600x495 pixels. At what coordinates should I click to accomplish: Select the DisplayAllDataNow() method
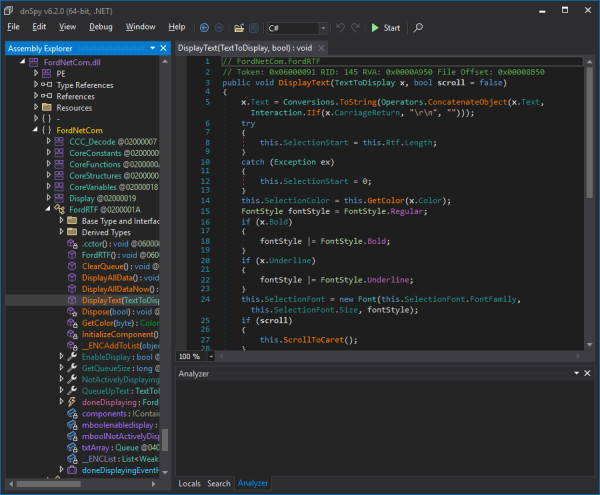click(x=120, y=289)
